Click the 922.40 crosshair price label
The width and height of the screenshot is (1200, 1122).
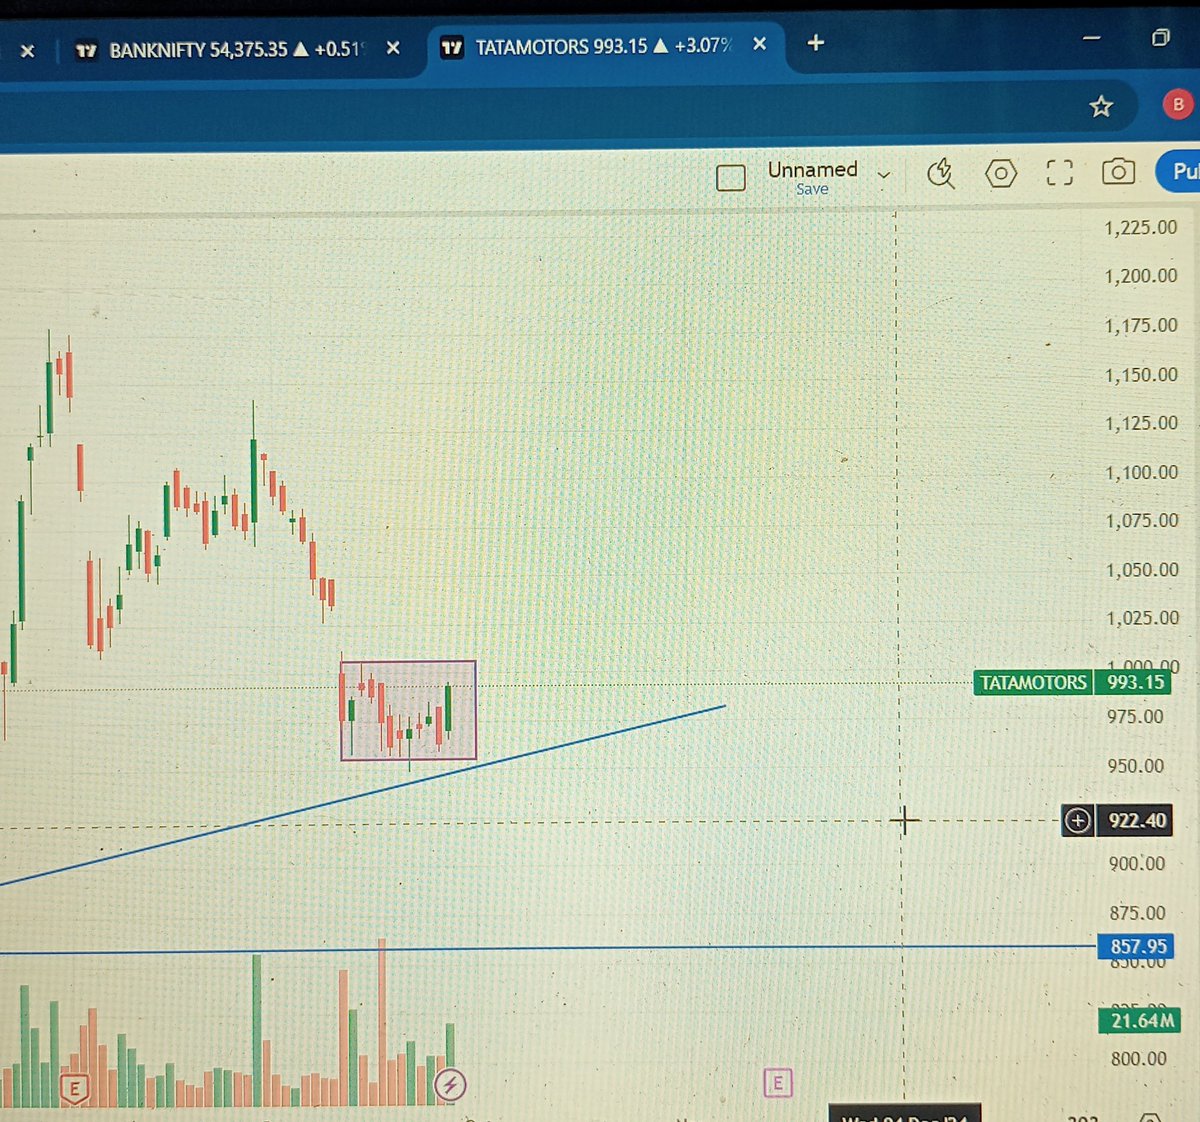point(1137,821)
